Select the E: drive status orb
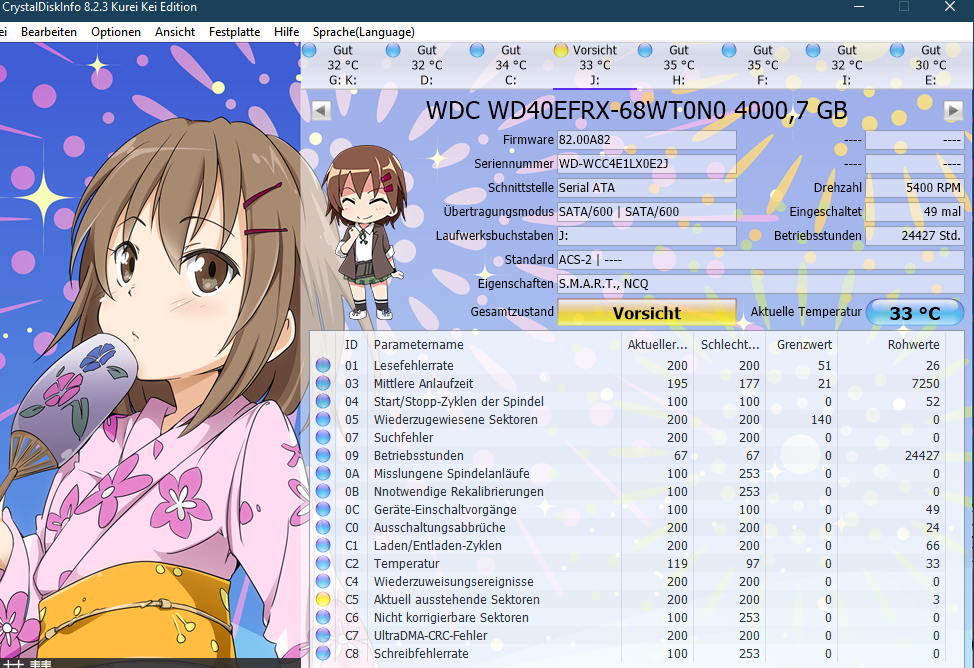This screenshot has width=974, height=668. point(896,50)
